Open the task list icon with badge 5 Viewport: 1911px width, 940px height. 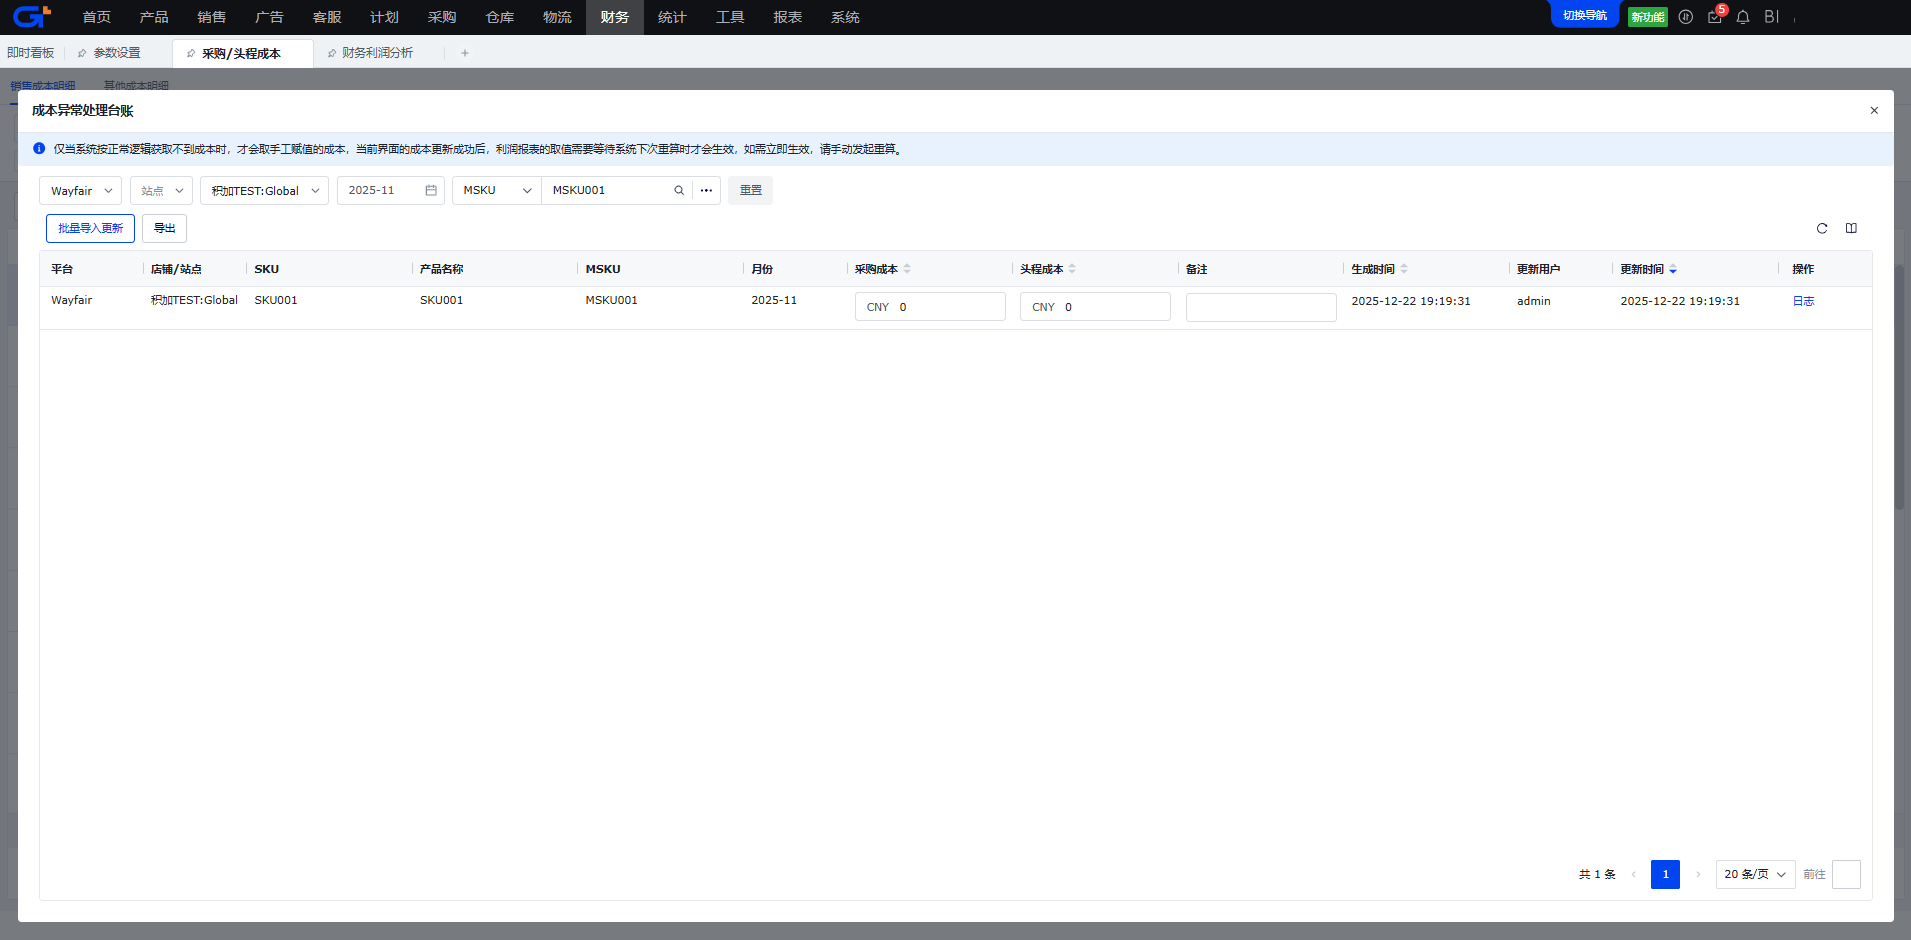[1715, 17]
